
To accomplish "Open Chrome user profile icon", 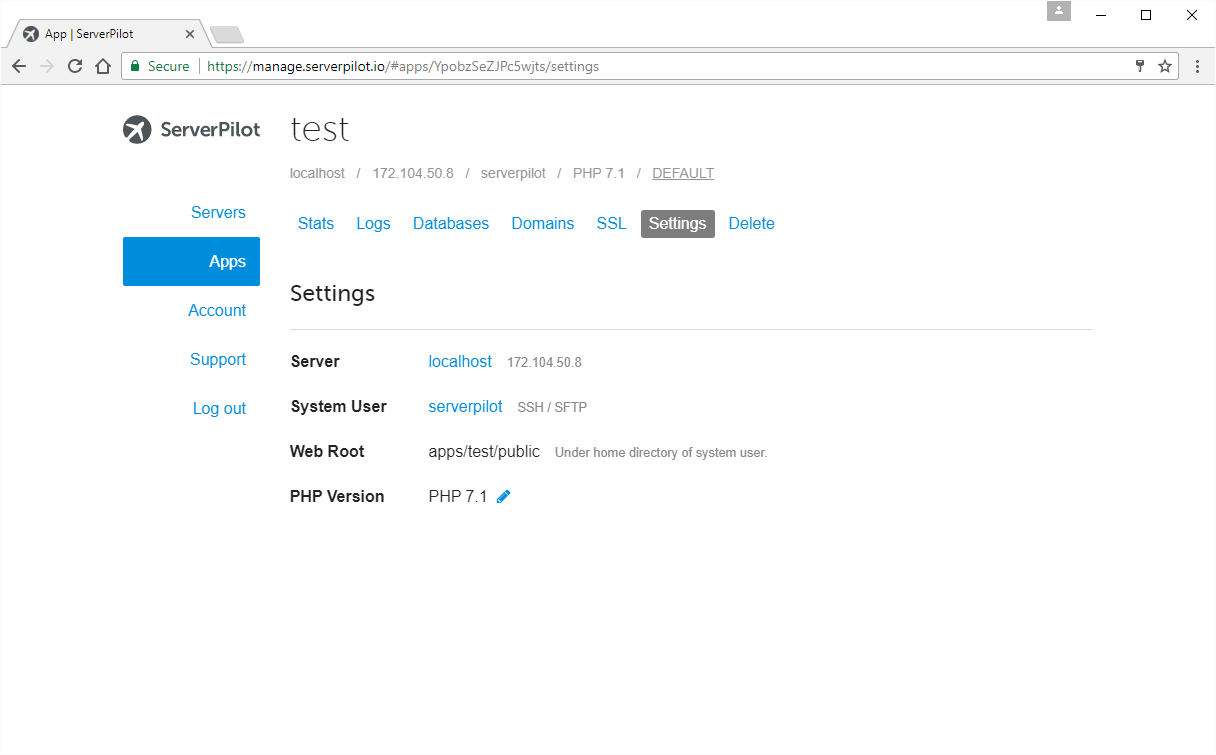I will (x=1059, y=12).
